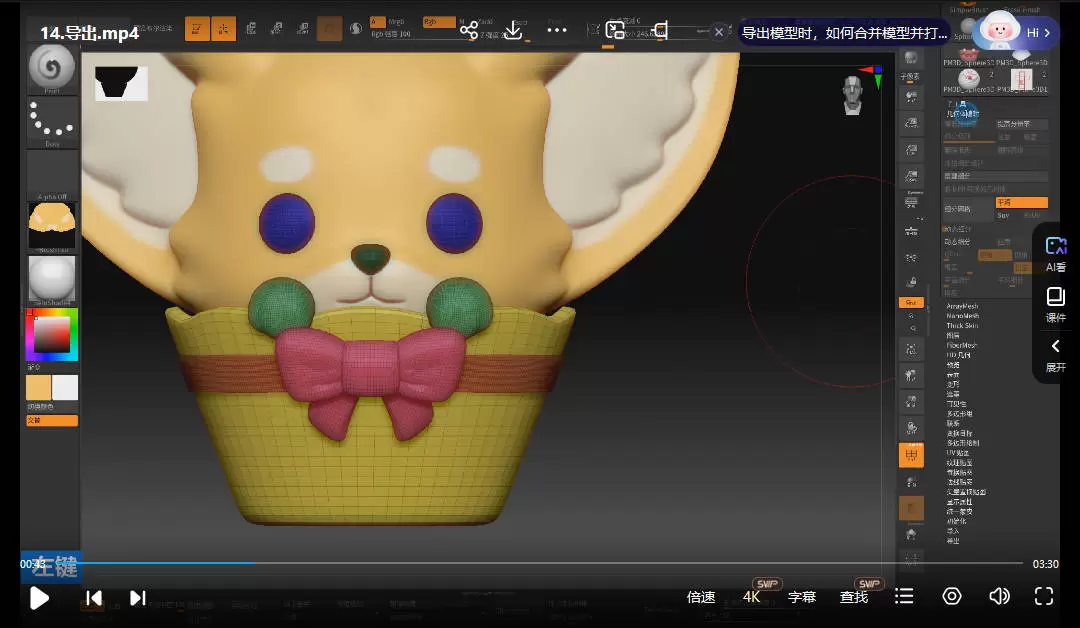Open the AI看 side panel
The height and width of the screenshot is (628, 1080).
(x=1055, y=253)
